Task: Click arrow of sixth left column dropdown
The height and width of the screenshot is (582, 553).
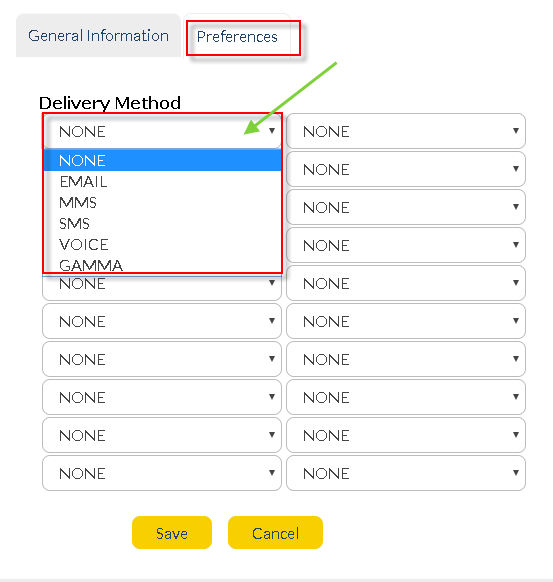Action: 272,321
